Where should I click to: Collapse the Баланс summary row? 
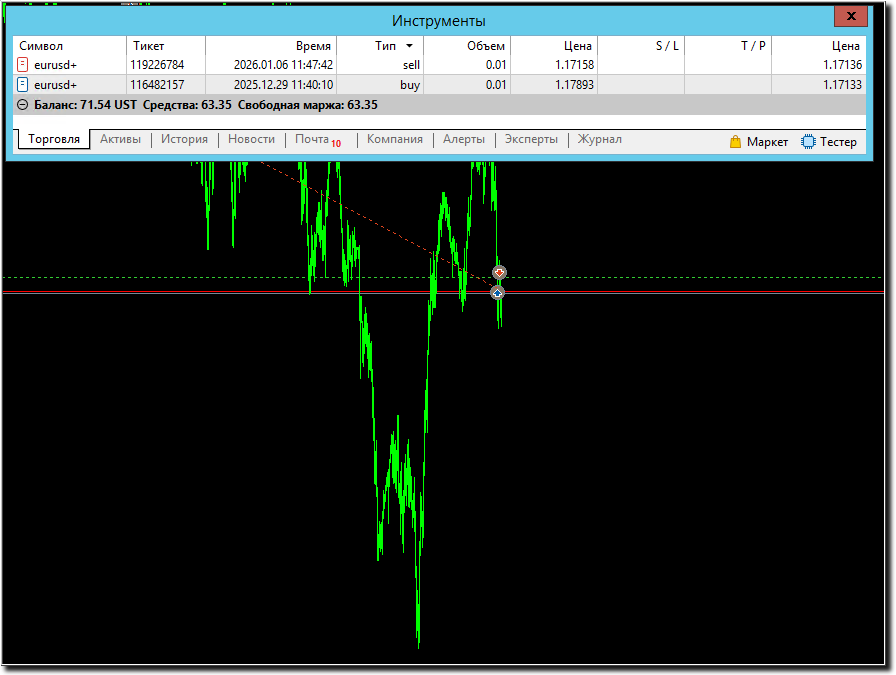coord(23,105)
